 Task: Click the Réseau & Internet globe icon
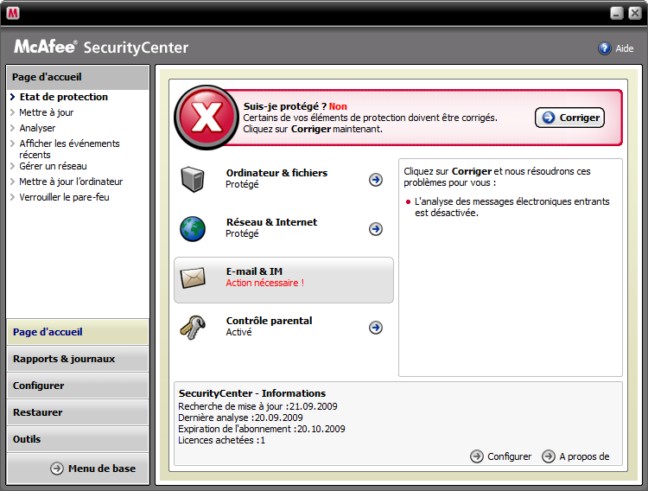click(x=193, y=229)
